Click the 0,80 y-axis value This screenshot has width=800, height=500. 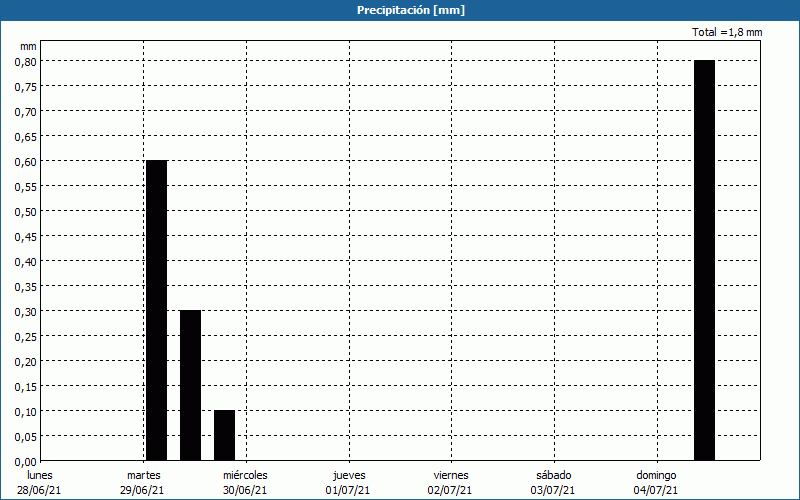click(26, 62)
